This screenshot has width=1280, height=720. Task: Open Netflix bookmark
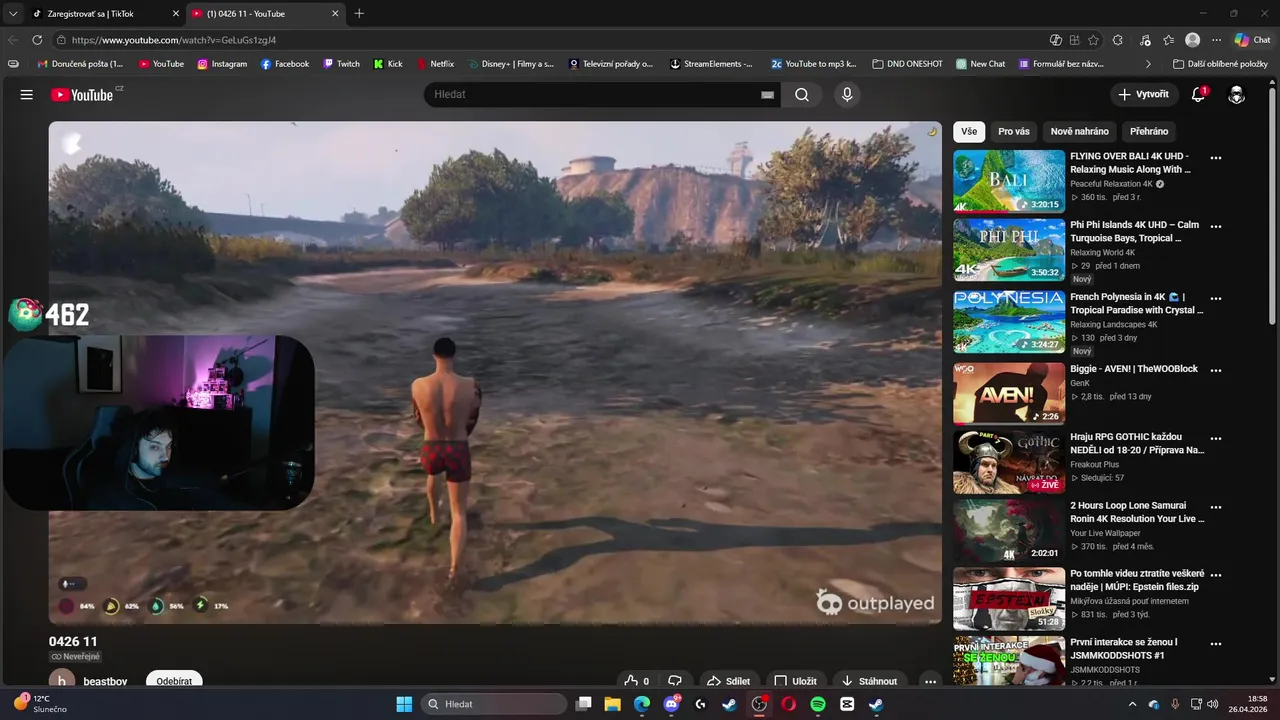click(x=434, y=64)
